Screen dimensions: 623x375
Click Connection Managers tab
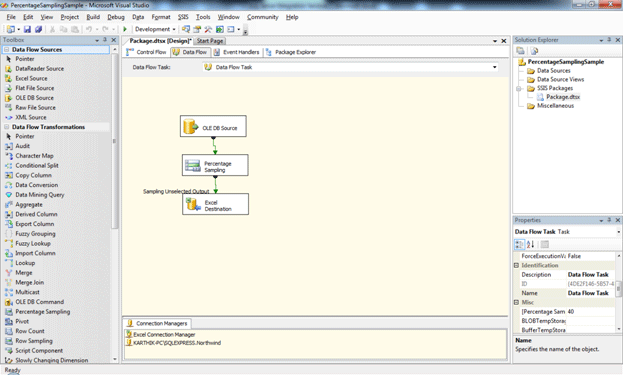click(x=157, y=324)
